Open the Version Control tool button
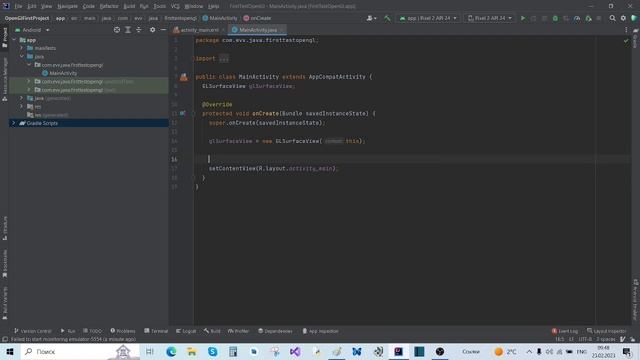The image size is (640, 360). point(32,331)
